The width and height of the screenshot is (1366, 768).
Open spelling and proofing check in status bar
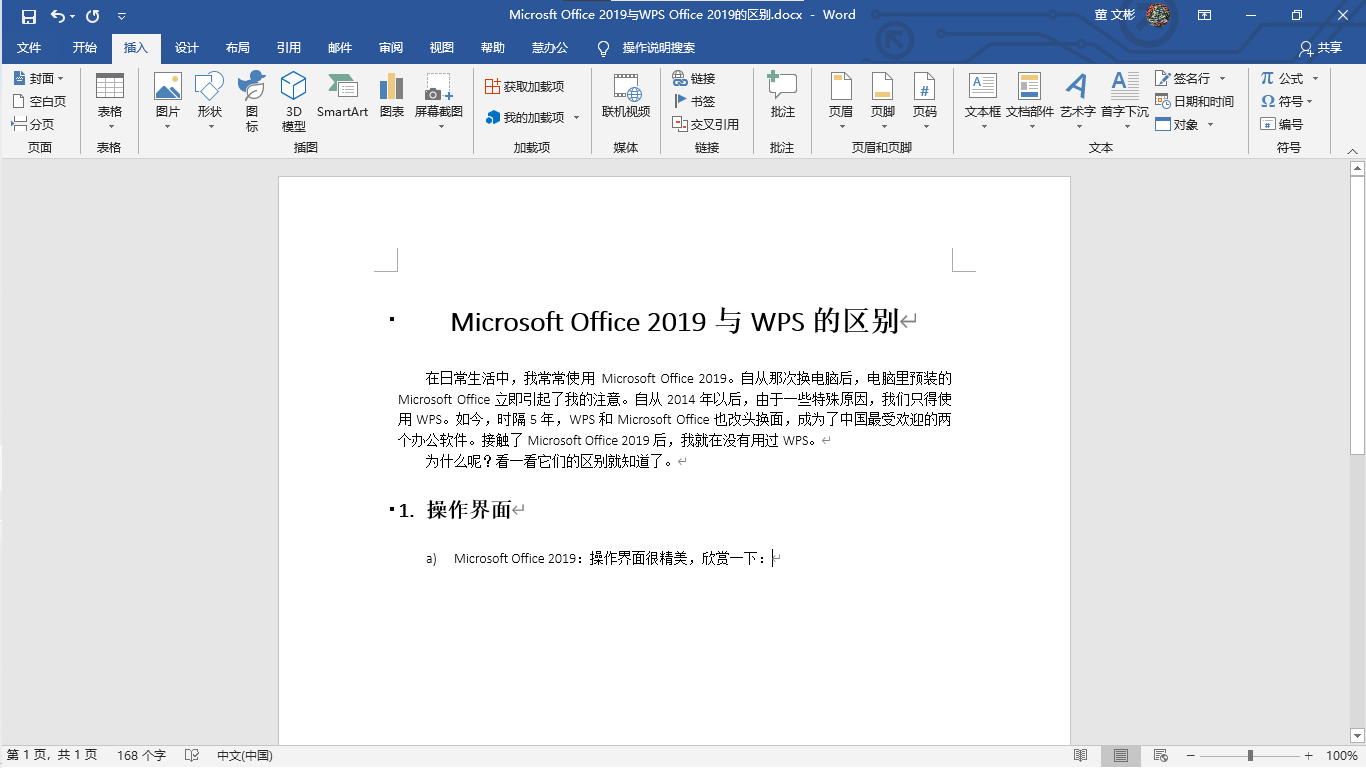click(x=192, y=756)
